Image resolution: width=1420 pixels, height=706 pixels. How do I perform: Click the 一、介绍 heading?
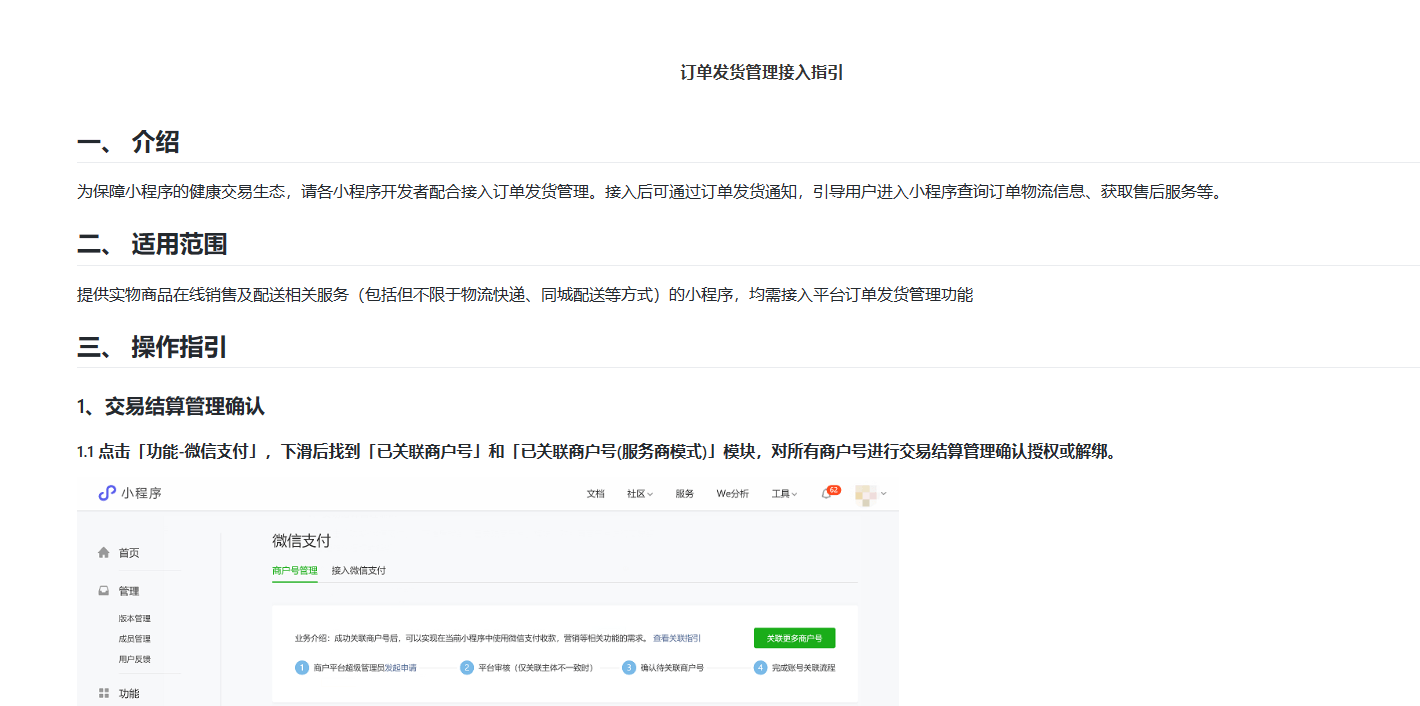pyautogui.click(x=128, y=142)
